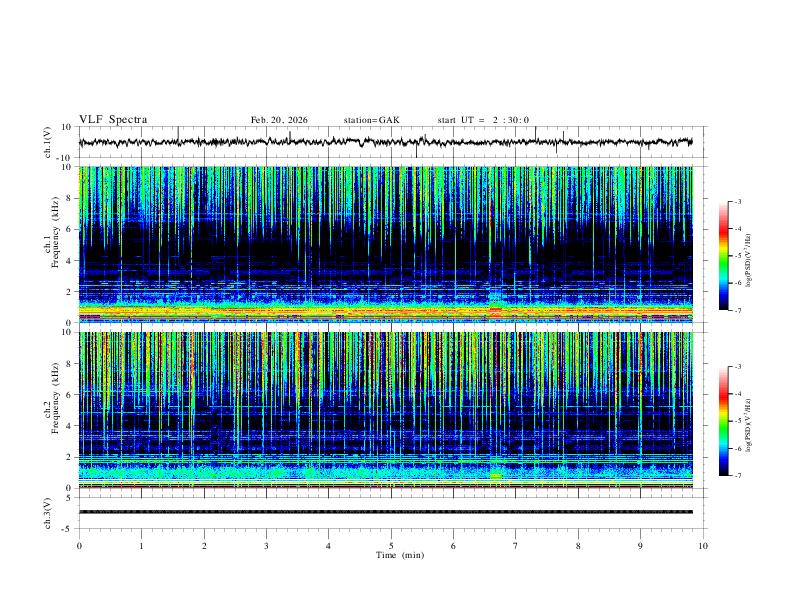The height and width of the screenshot is (612, 792).
Task: Click "-7" tick on the ch.2 colorbar
Action: 737,476
